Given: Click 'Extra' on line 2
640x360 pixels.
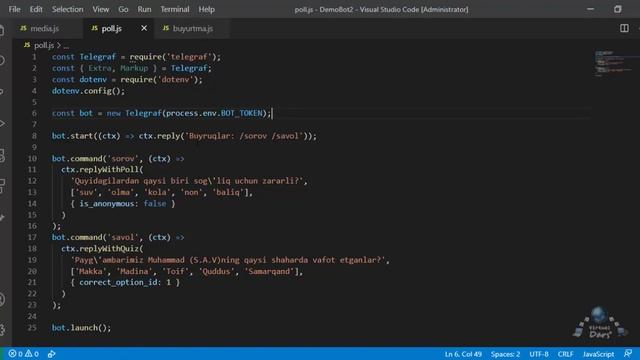Looking at the screenshot, I should (100, 68).
